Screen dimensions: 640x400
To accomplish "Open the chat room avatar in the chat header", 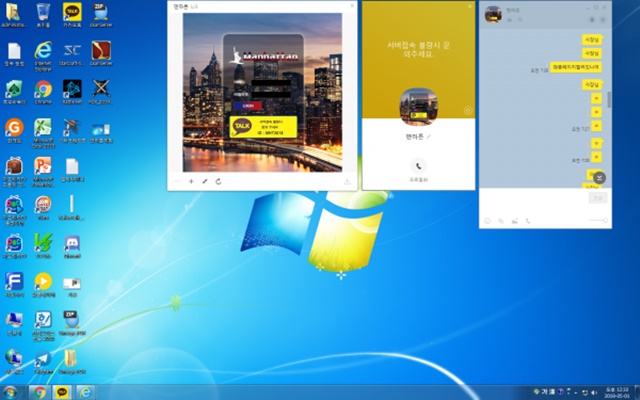I will (x=493, y=14).
